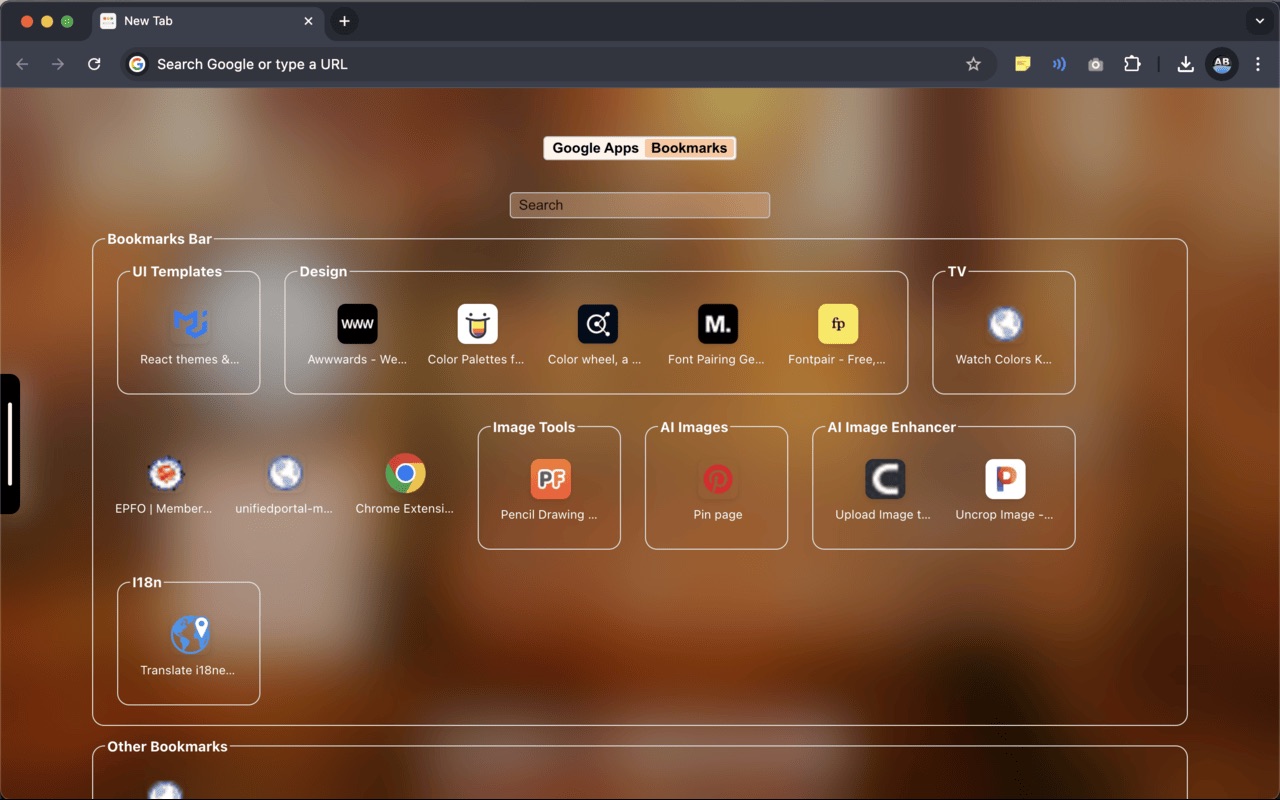The height and width of the screenshot is (800, 1280).
Task: Click the bookmarks Search field
Action: (x=639, y=205)
